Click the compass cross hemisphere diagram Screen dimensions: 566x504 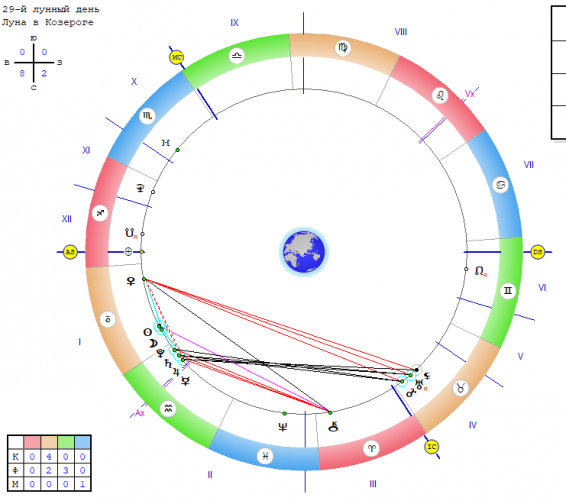pos(33,63)
